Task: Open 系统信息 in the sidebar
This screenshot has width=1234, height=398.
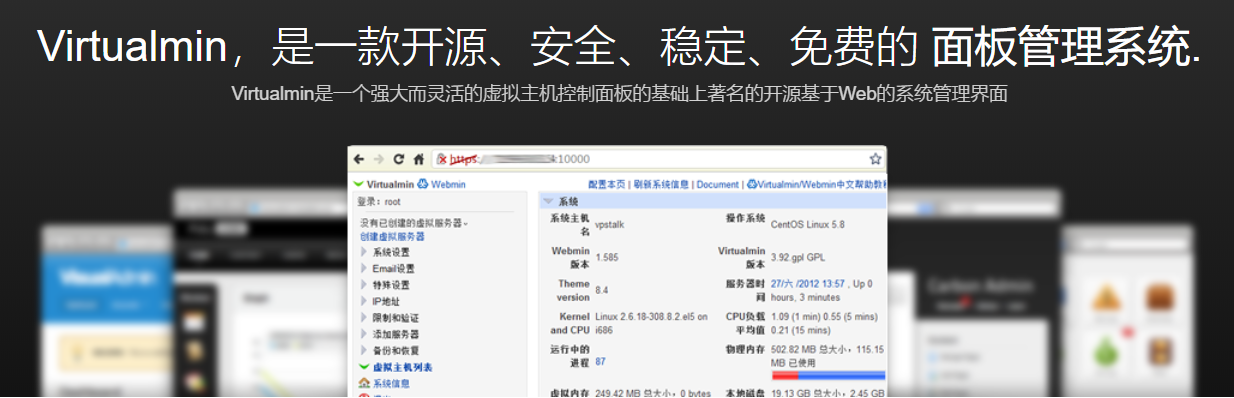Action: tap(384, 383)
